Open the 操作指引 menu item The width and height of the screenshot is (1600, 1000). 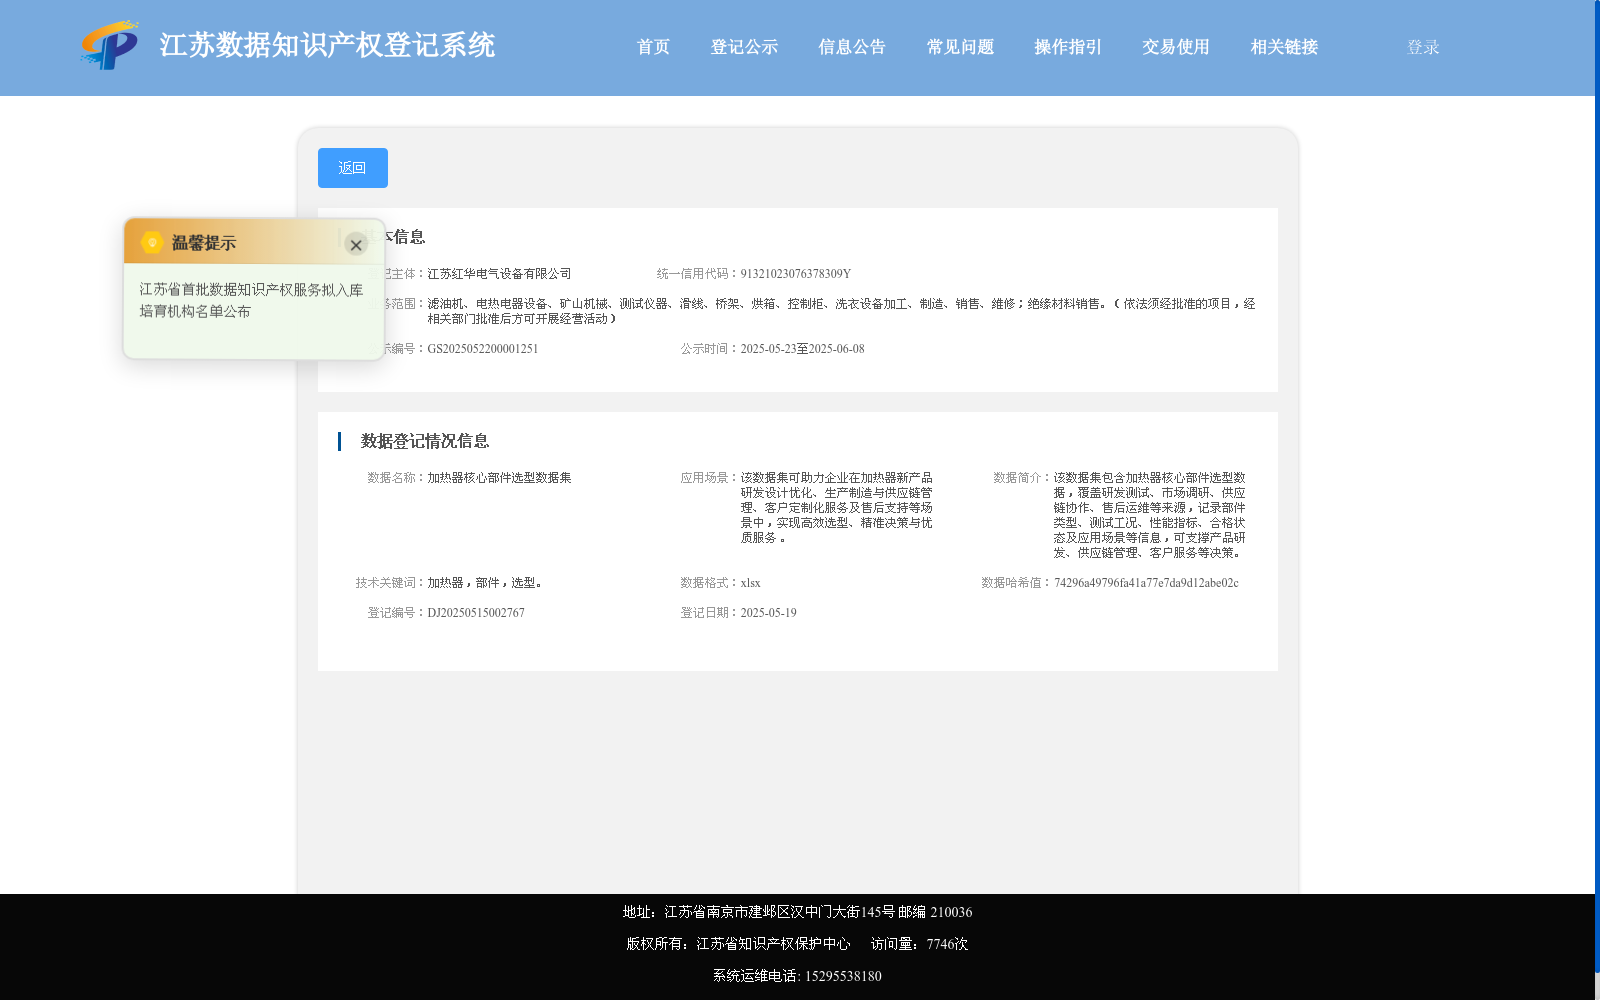(x=1068, y=47)
